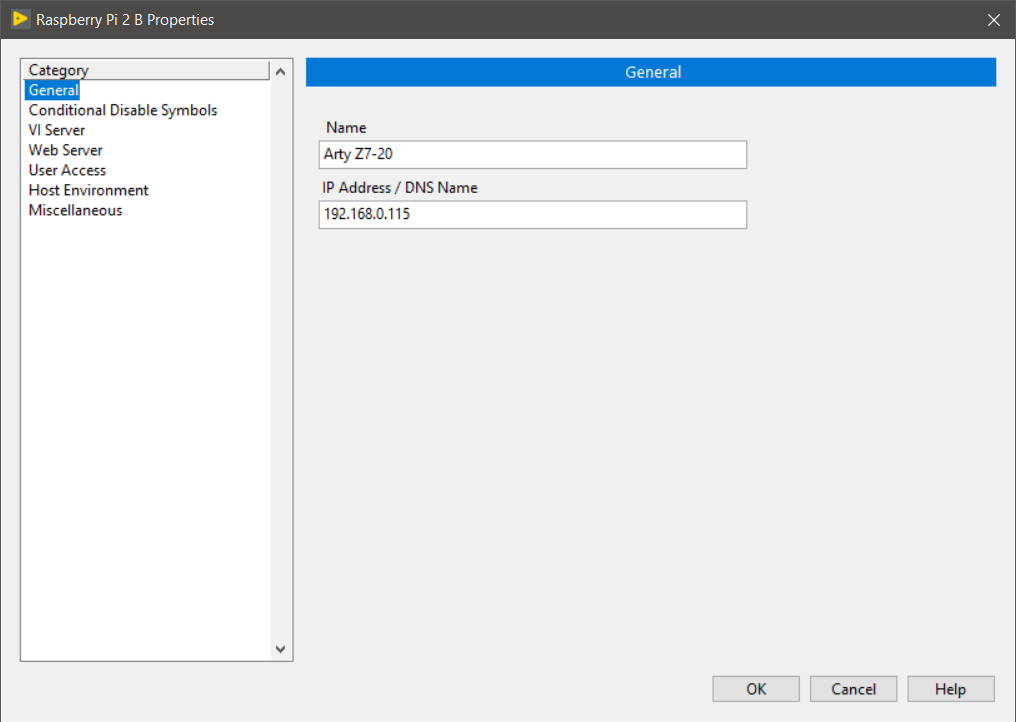The image size is (1016, 722).
Task: Confirm changes with the OK button
Action: (756, 689)
